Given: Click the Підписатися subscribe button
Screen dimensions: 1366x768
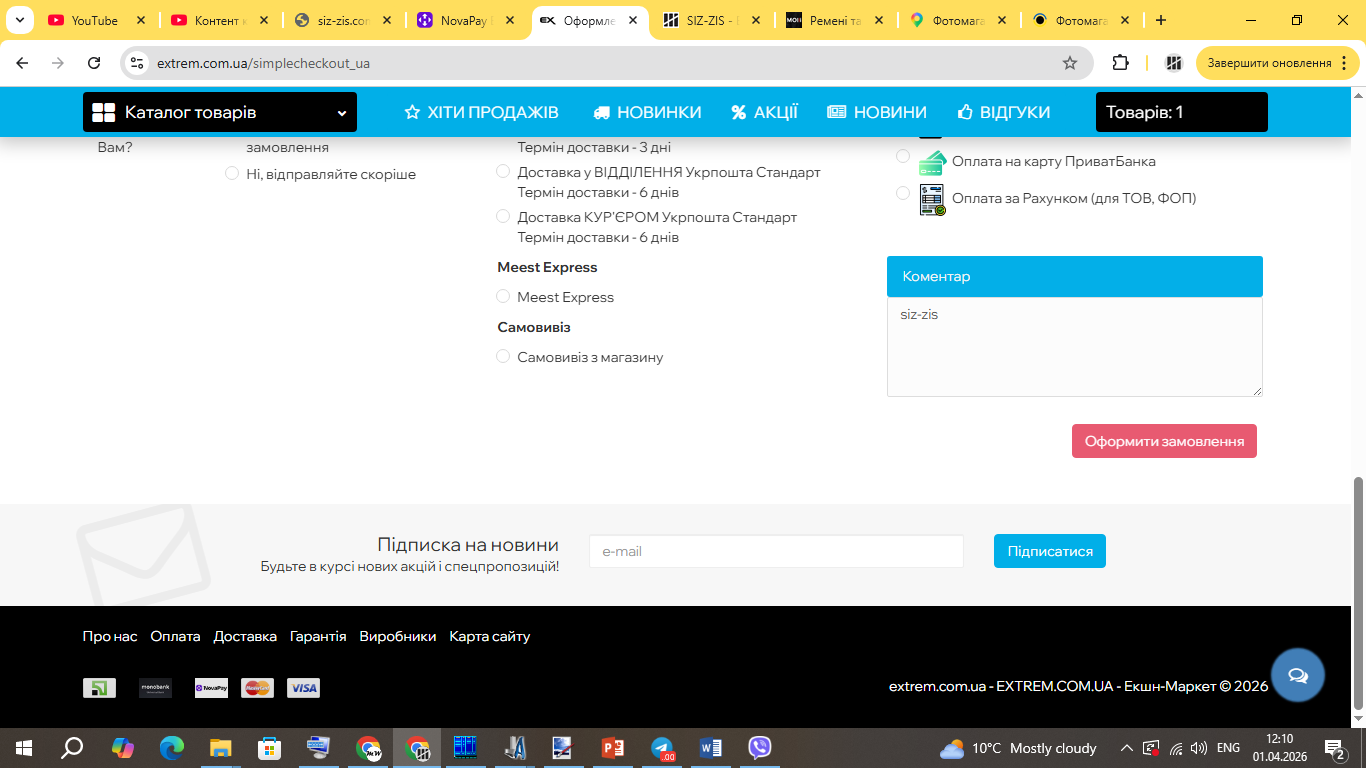Looking at the screenshot, I should click(x=1049, y=551).
